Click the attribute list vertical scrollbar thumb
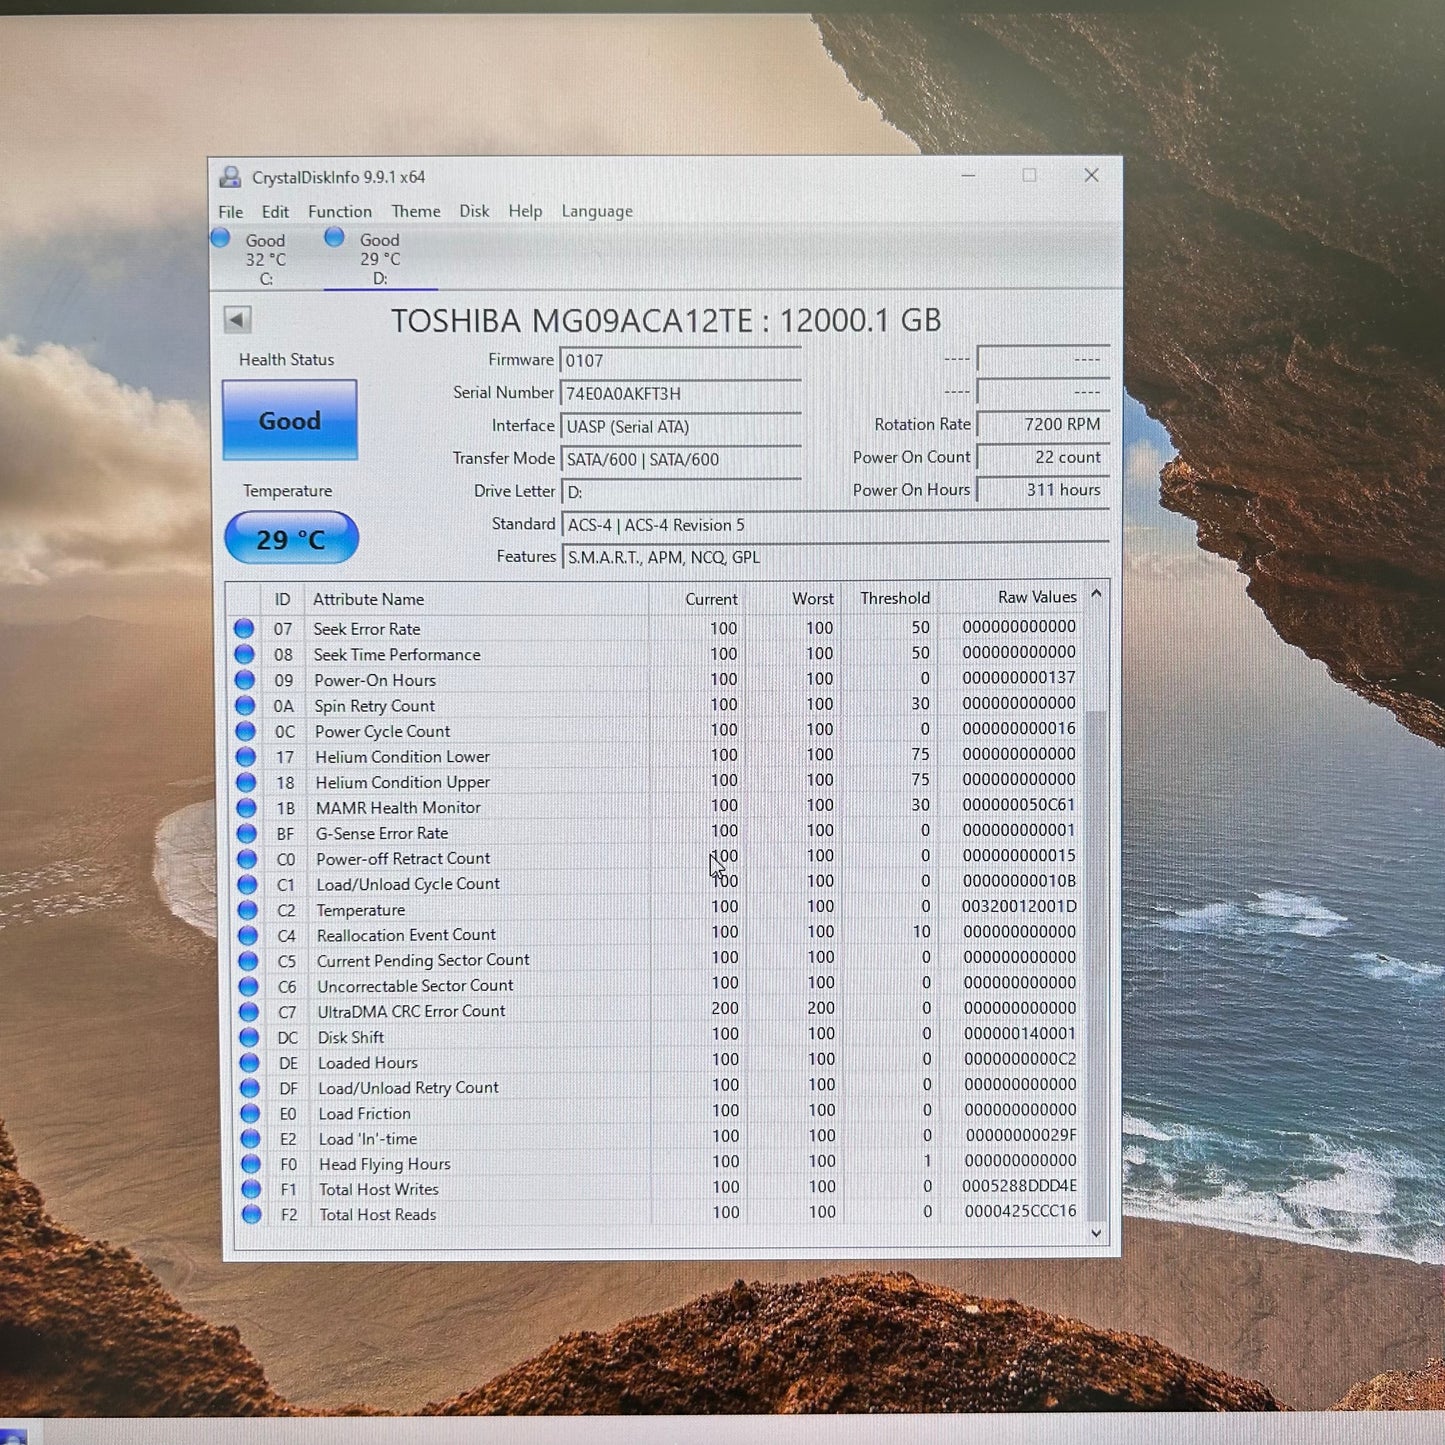The image size is (1445, 1445). (x=1096, y=965)
